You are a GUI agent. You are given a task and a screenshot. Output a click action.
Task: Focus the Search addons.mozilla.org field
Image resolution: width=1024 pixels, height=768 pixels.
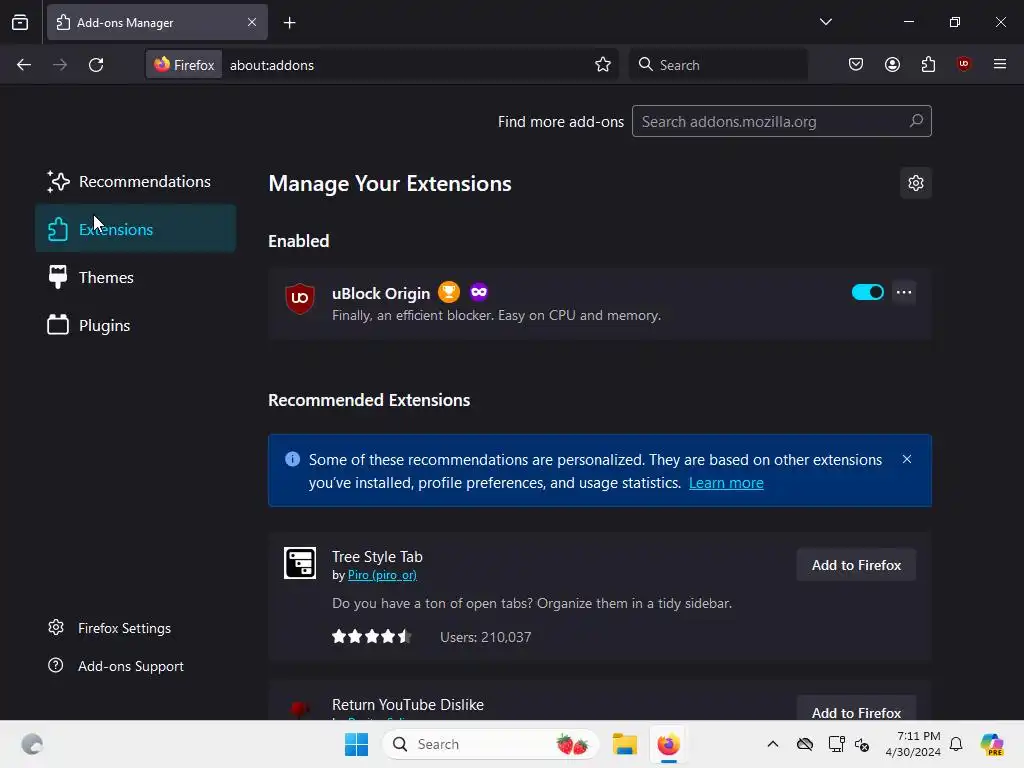[781, 121]
